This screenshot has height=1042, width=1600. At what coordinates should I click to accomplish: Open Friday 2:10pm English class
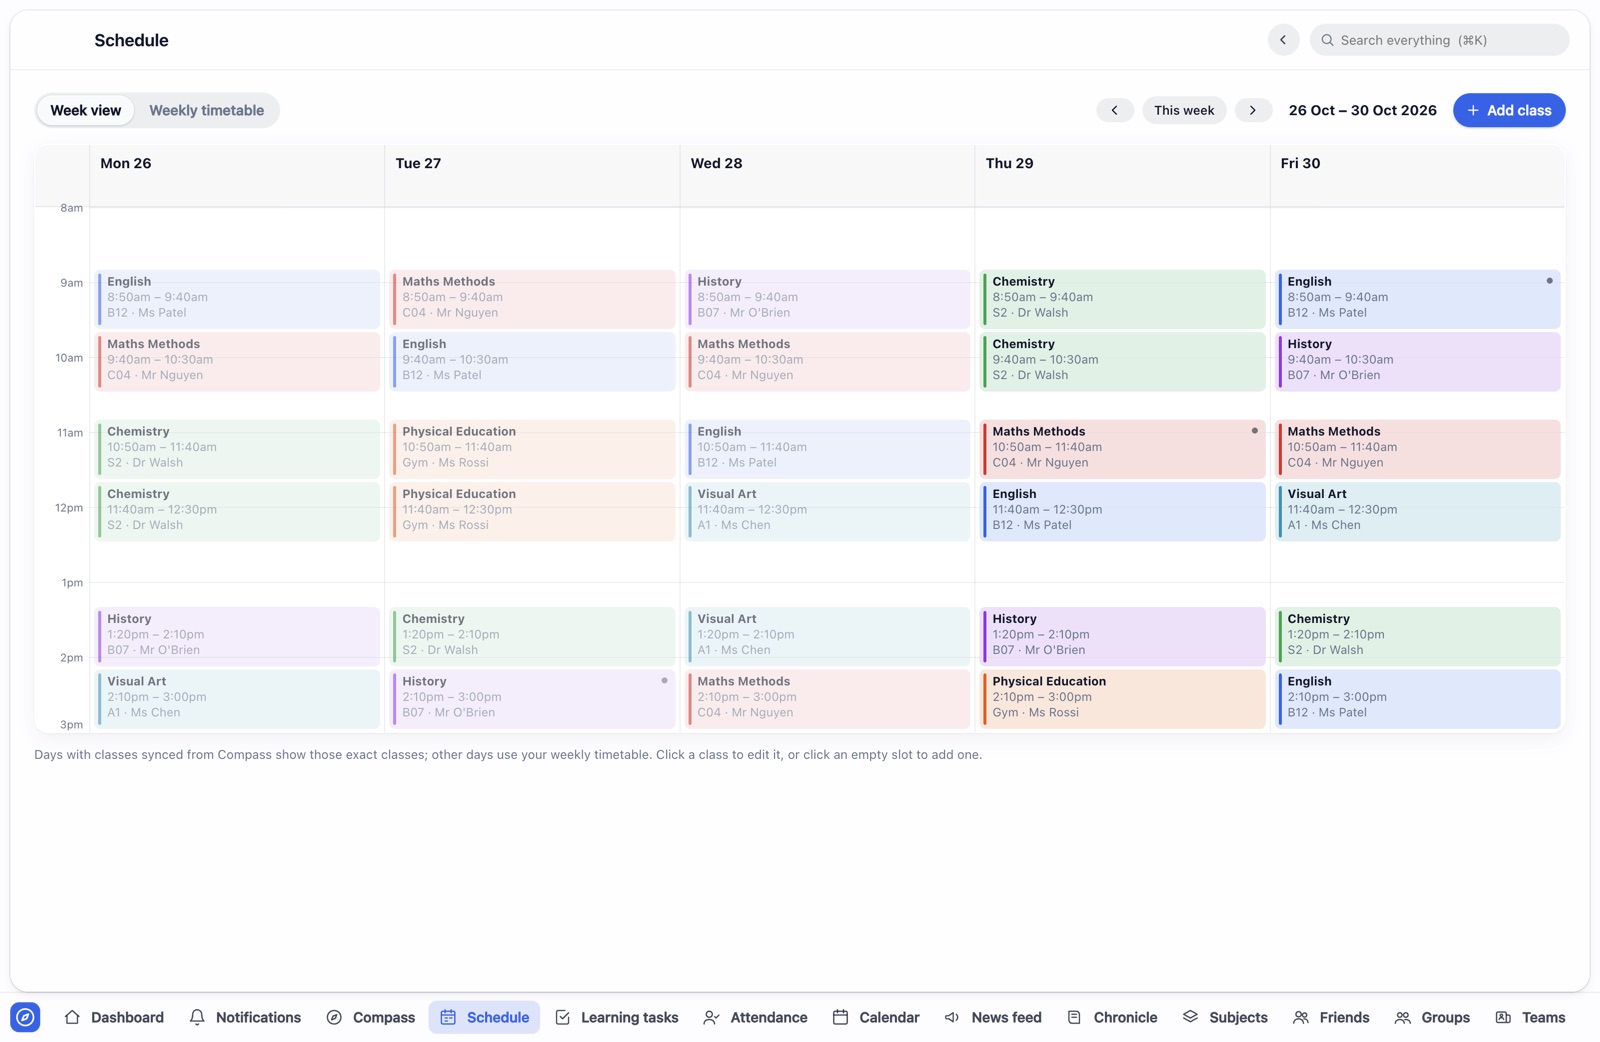coord(1418,698)
